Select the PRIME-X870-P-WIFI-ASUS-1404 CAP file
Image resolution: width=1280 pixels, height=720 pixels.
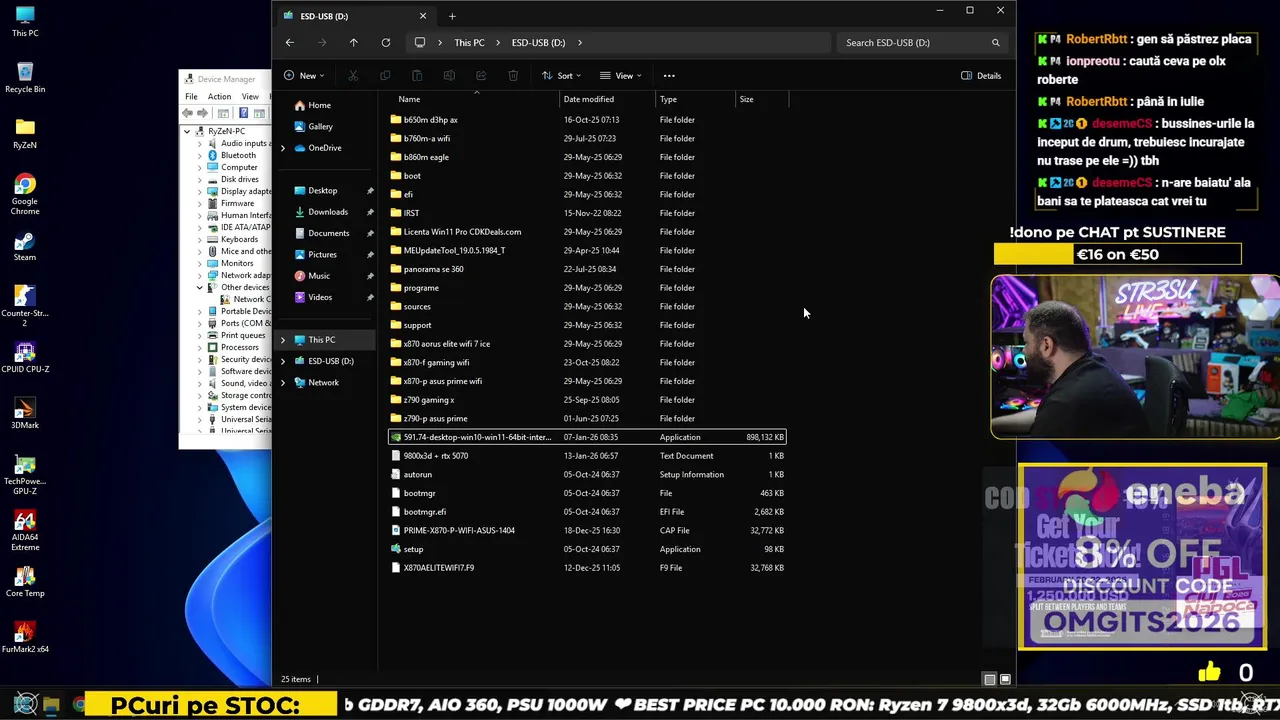point(459,531)
